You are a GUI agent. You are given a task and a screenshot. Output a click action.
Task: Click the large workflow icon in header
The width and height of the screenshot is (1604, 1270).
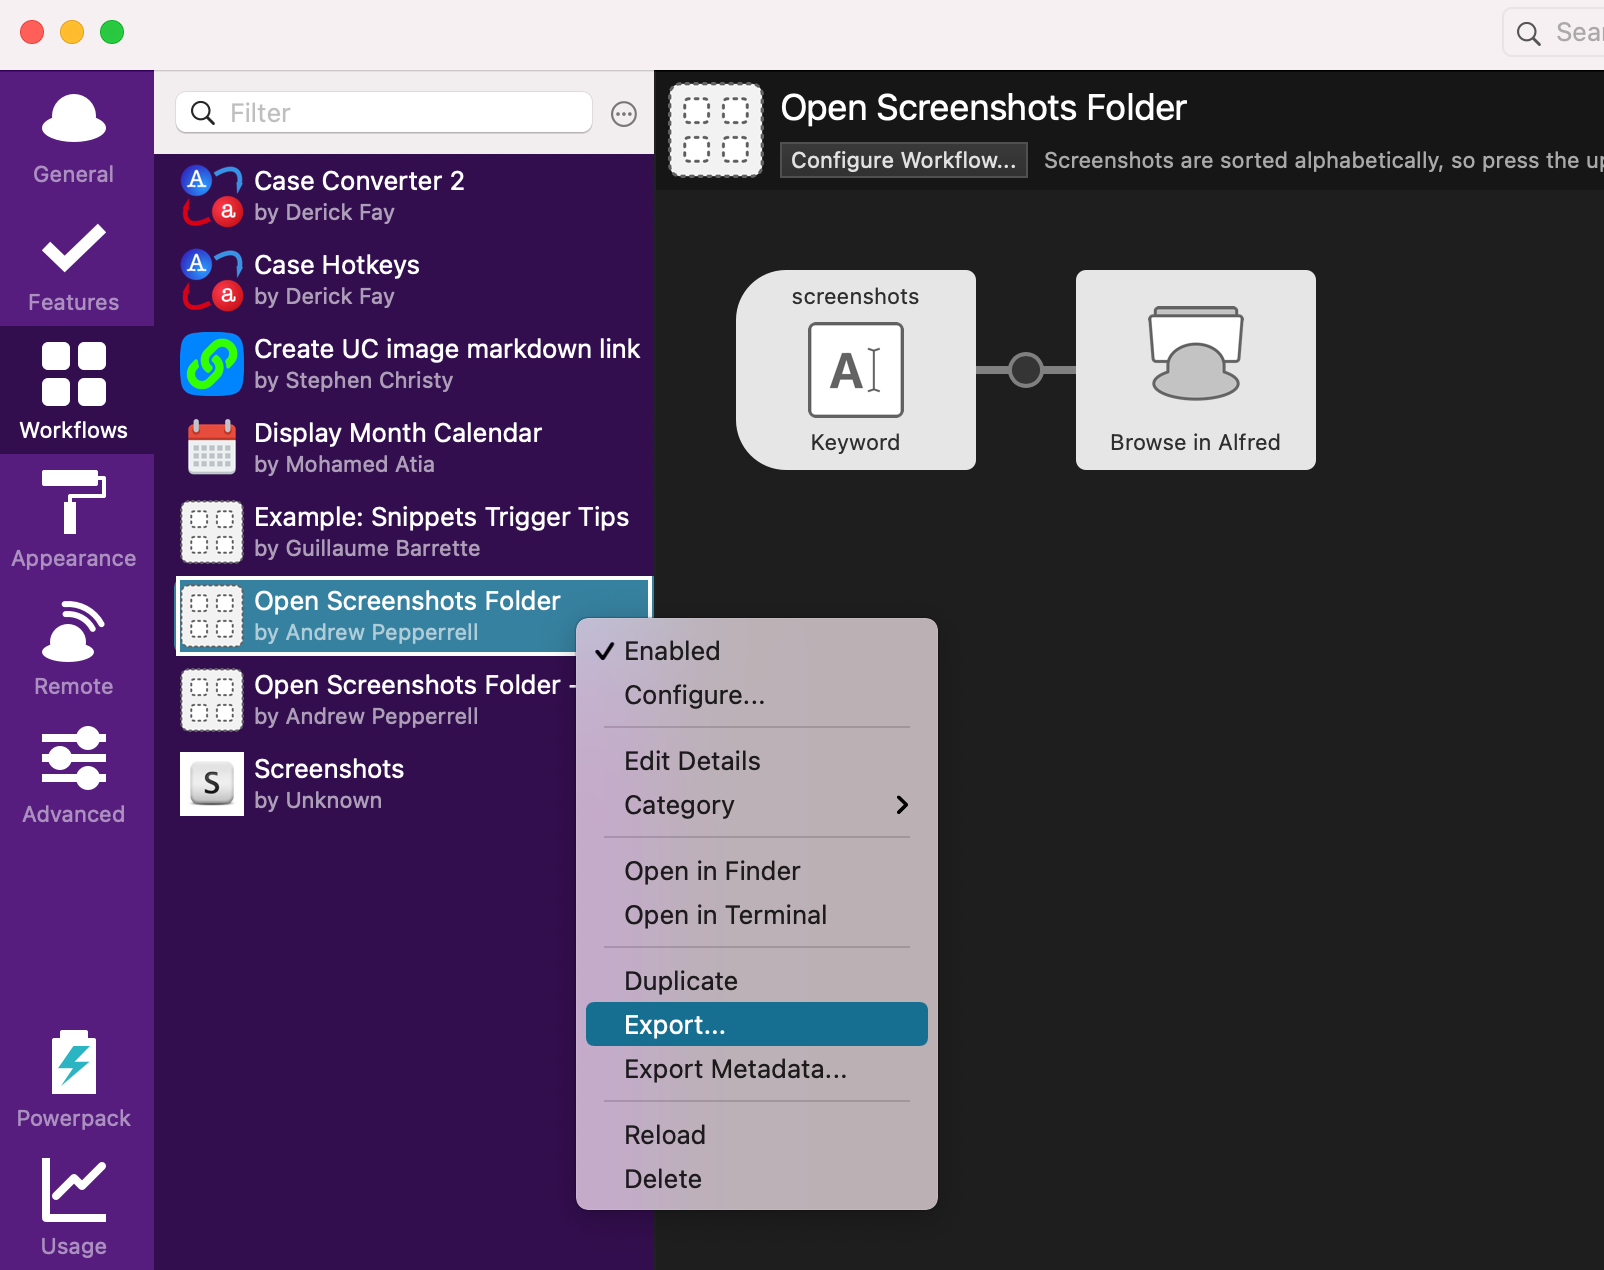716,130
